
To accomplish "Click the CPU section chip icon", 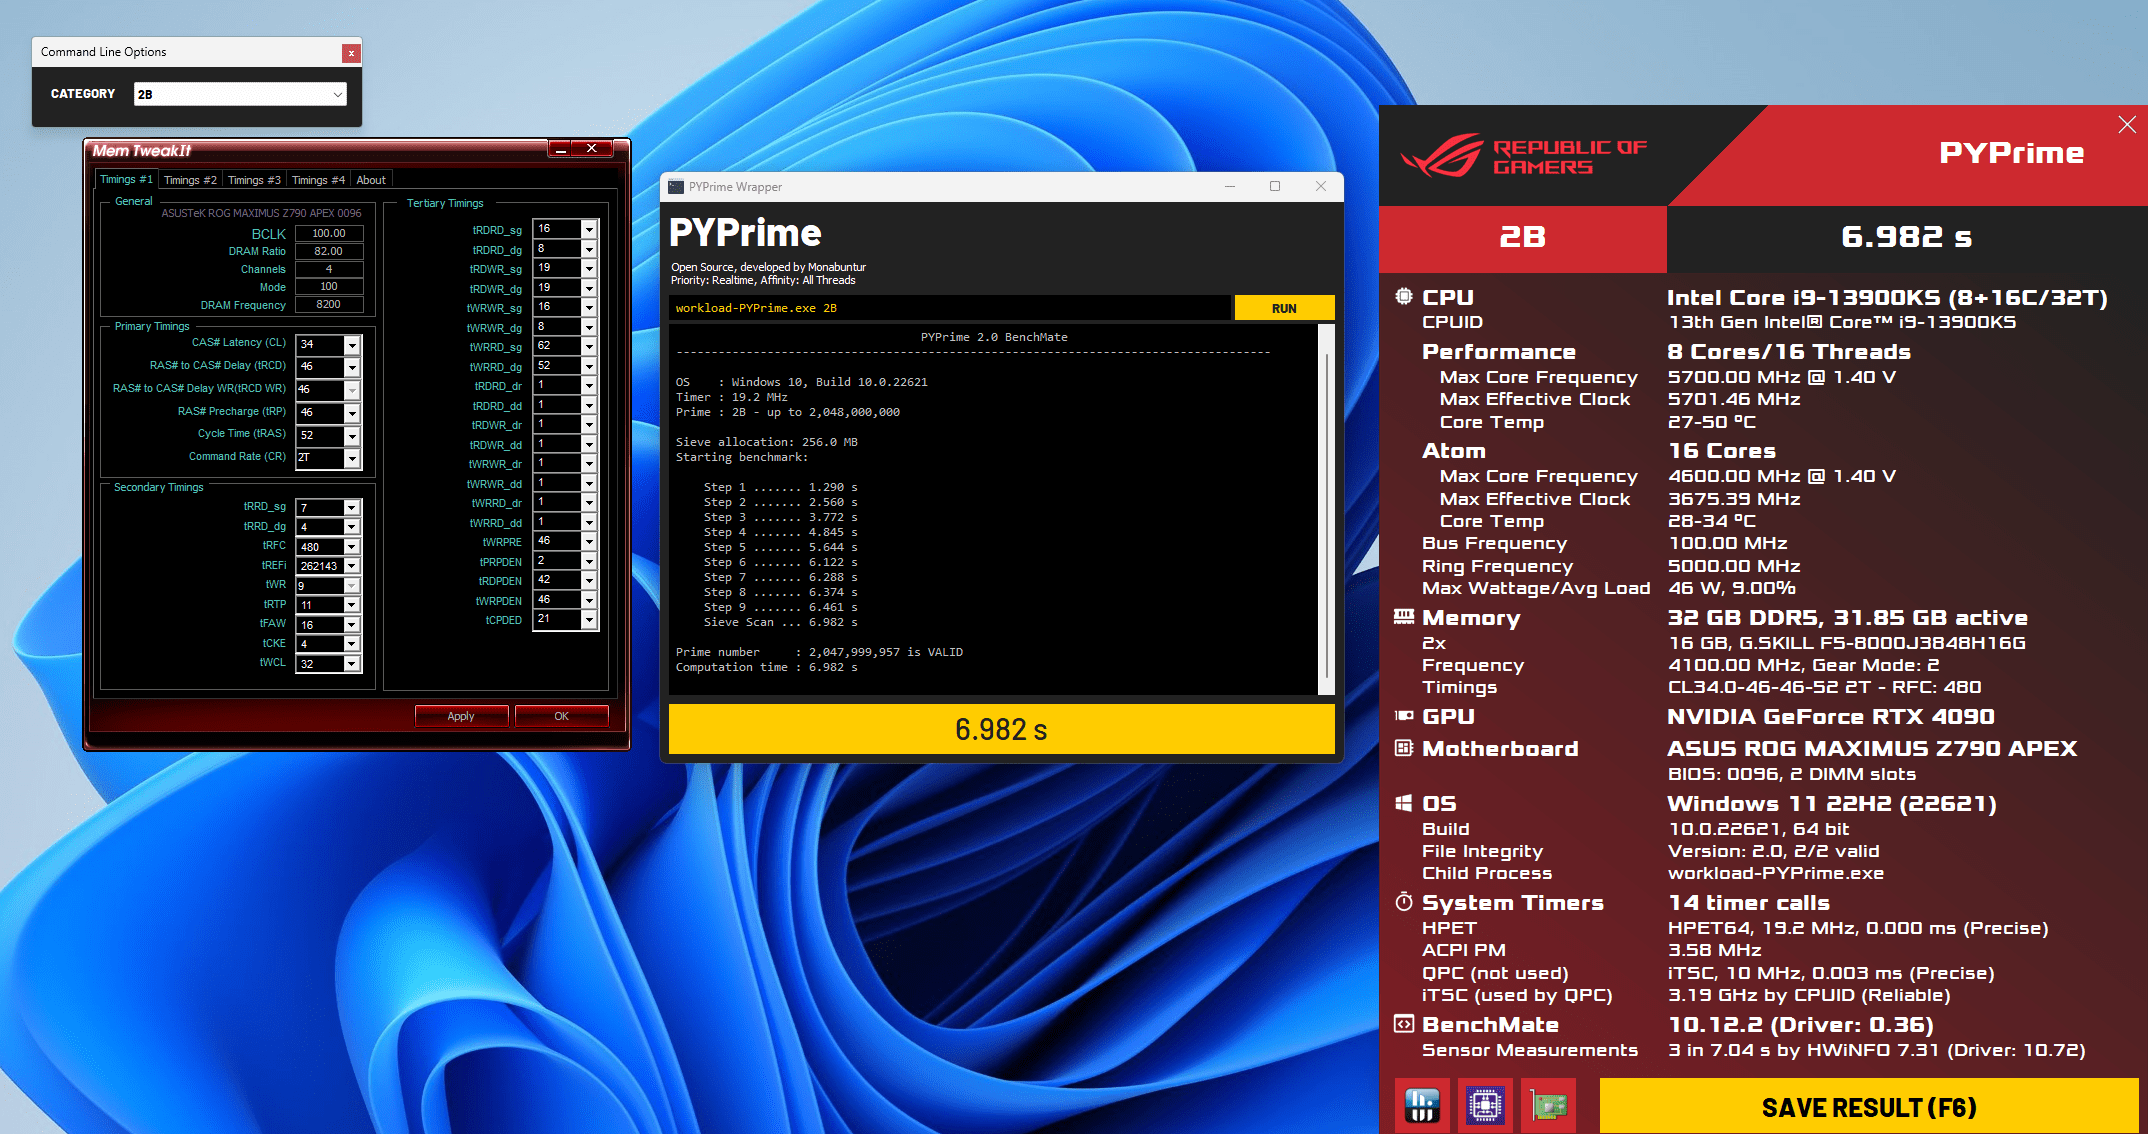I will tap(1404, 297).
